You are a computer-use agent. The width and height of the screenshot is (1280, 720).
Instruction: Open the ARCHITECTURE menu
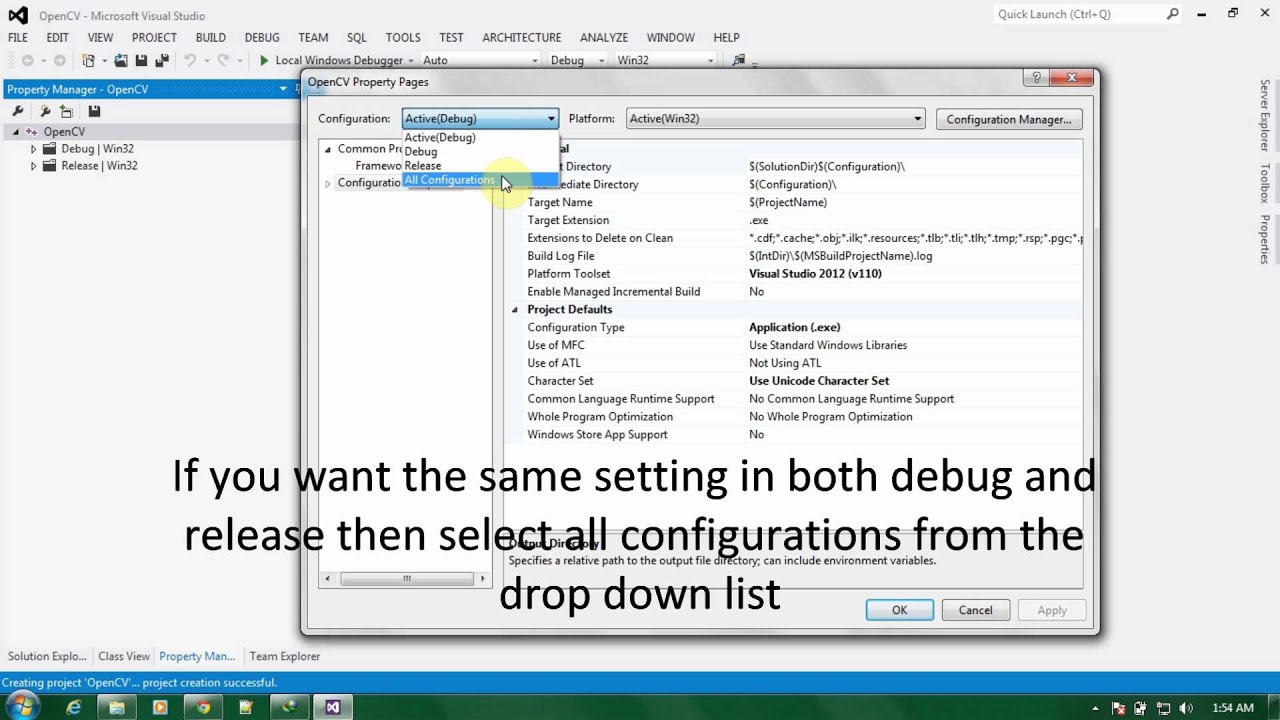click(522, 37)
